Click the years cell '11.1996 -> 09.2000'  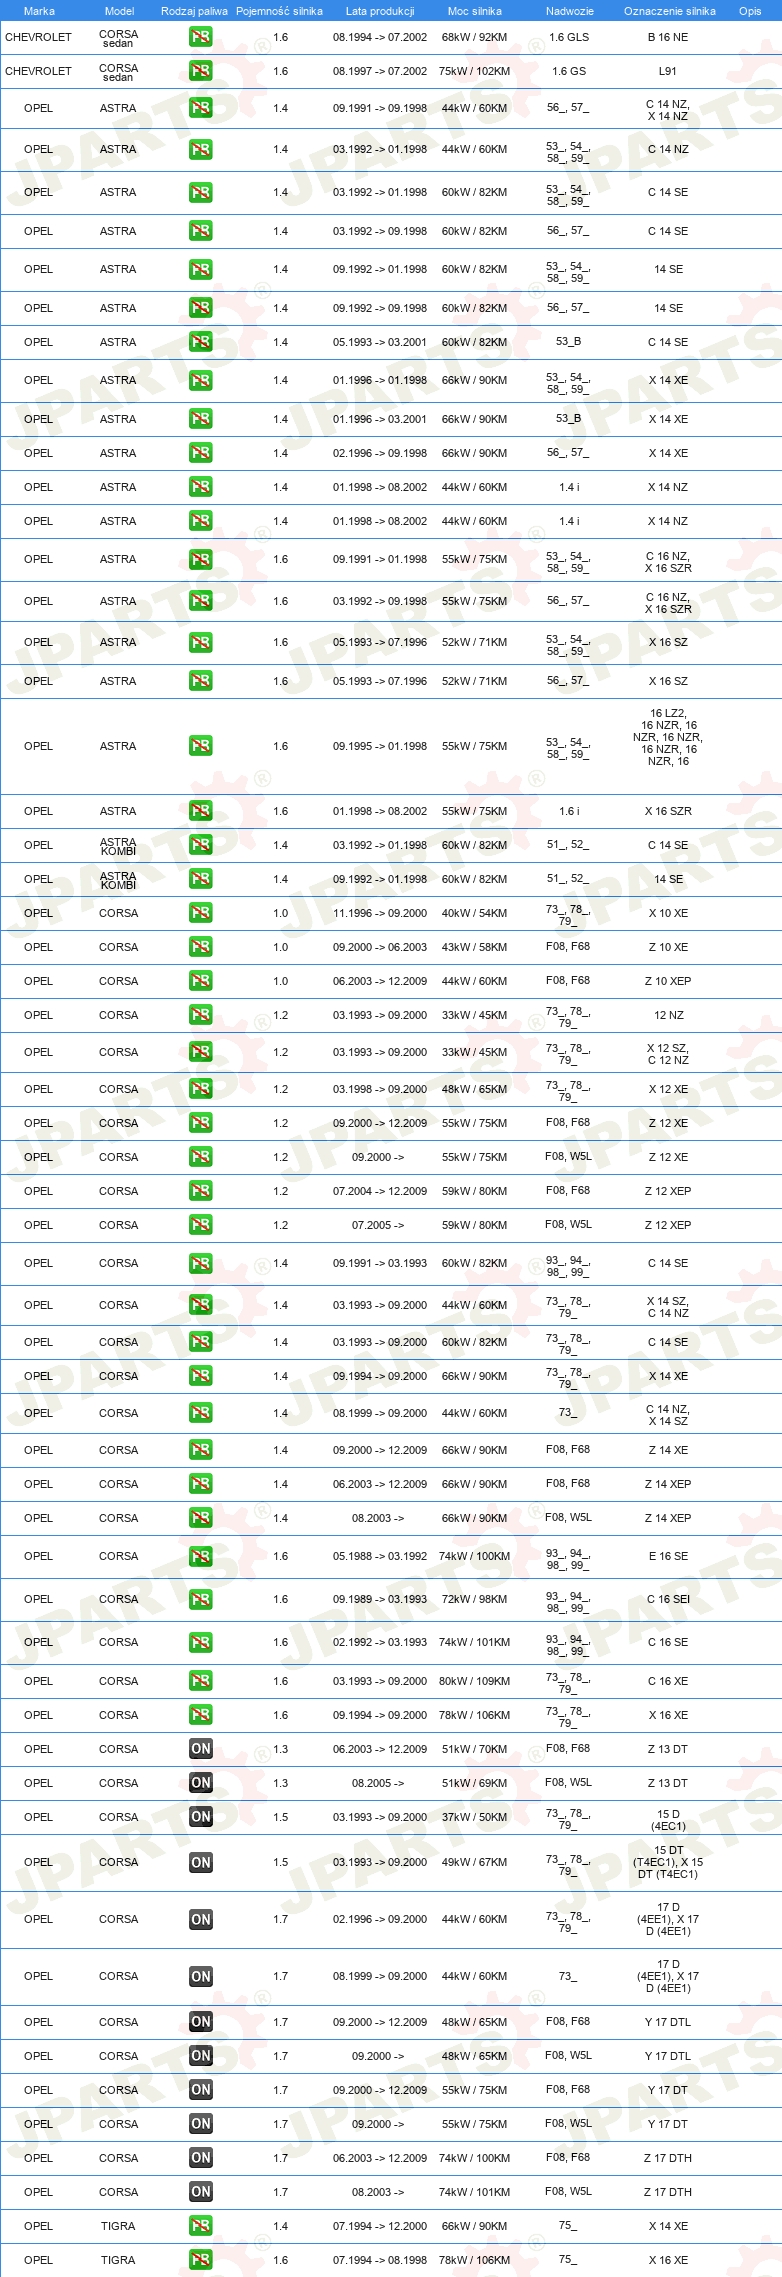[x=380, y=913]
